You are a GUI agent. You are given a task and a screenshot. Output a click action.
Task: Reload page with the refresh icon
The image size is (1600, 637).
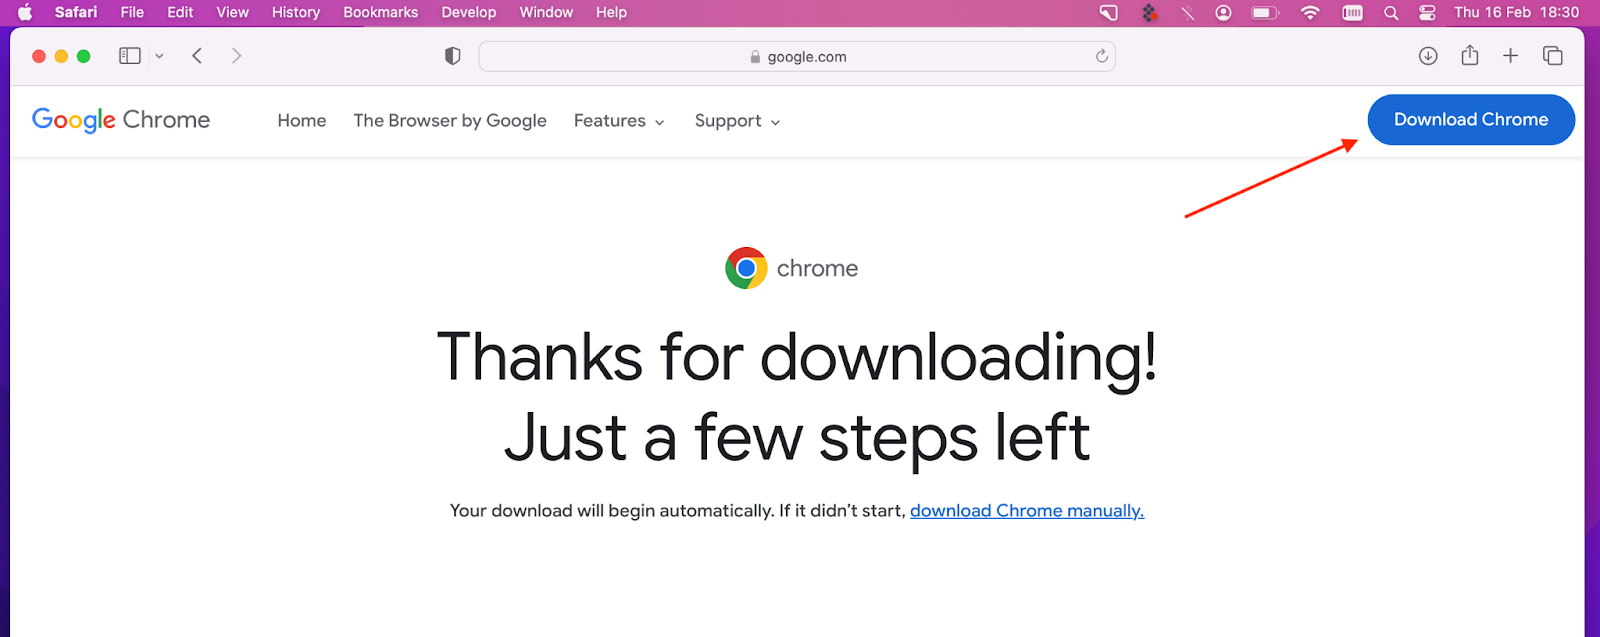click(1101, 56)
